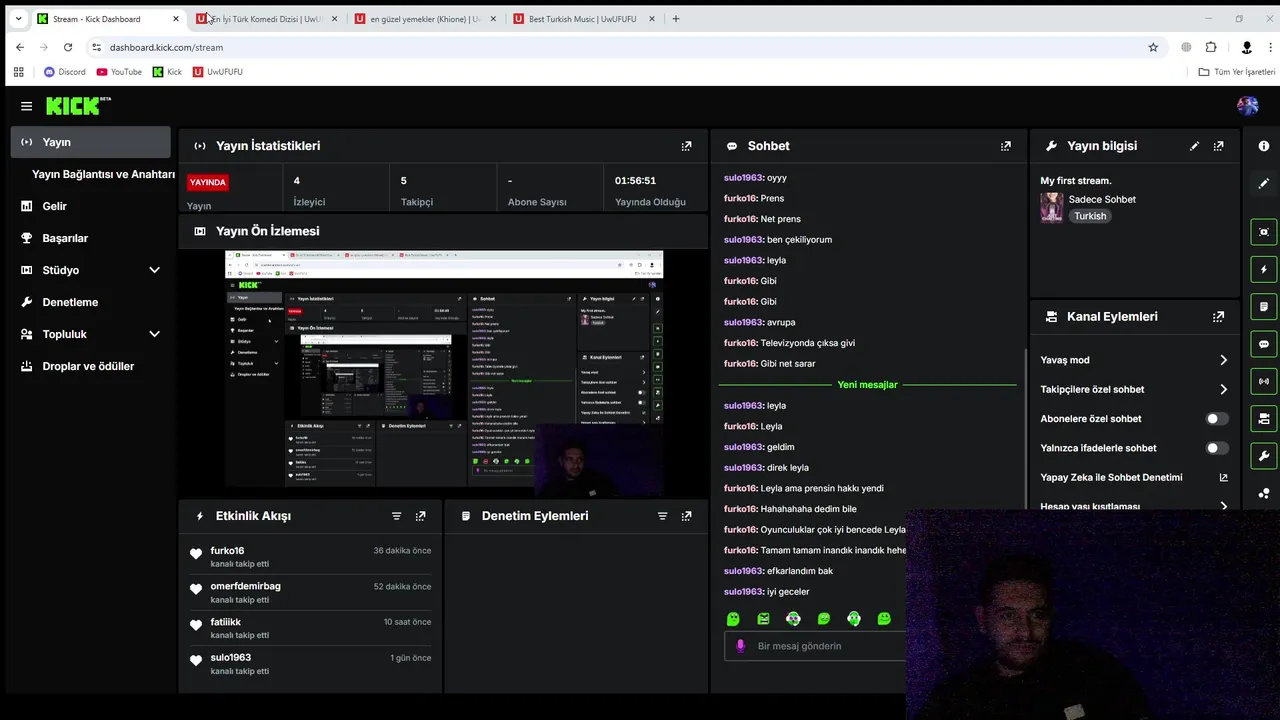The height and width of the screenshot is (720, 1280).
Task: Edit stream info with the Yayın bilgisi pencil
Action: click(x=1194, y=146)
